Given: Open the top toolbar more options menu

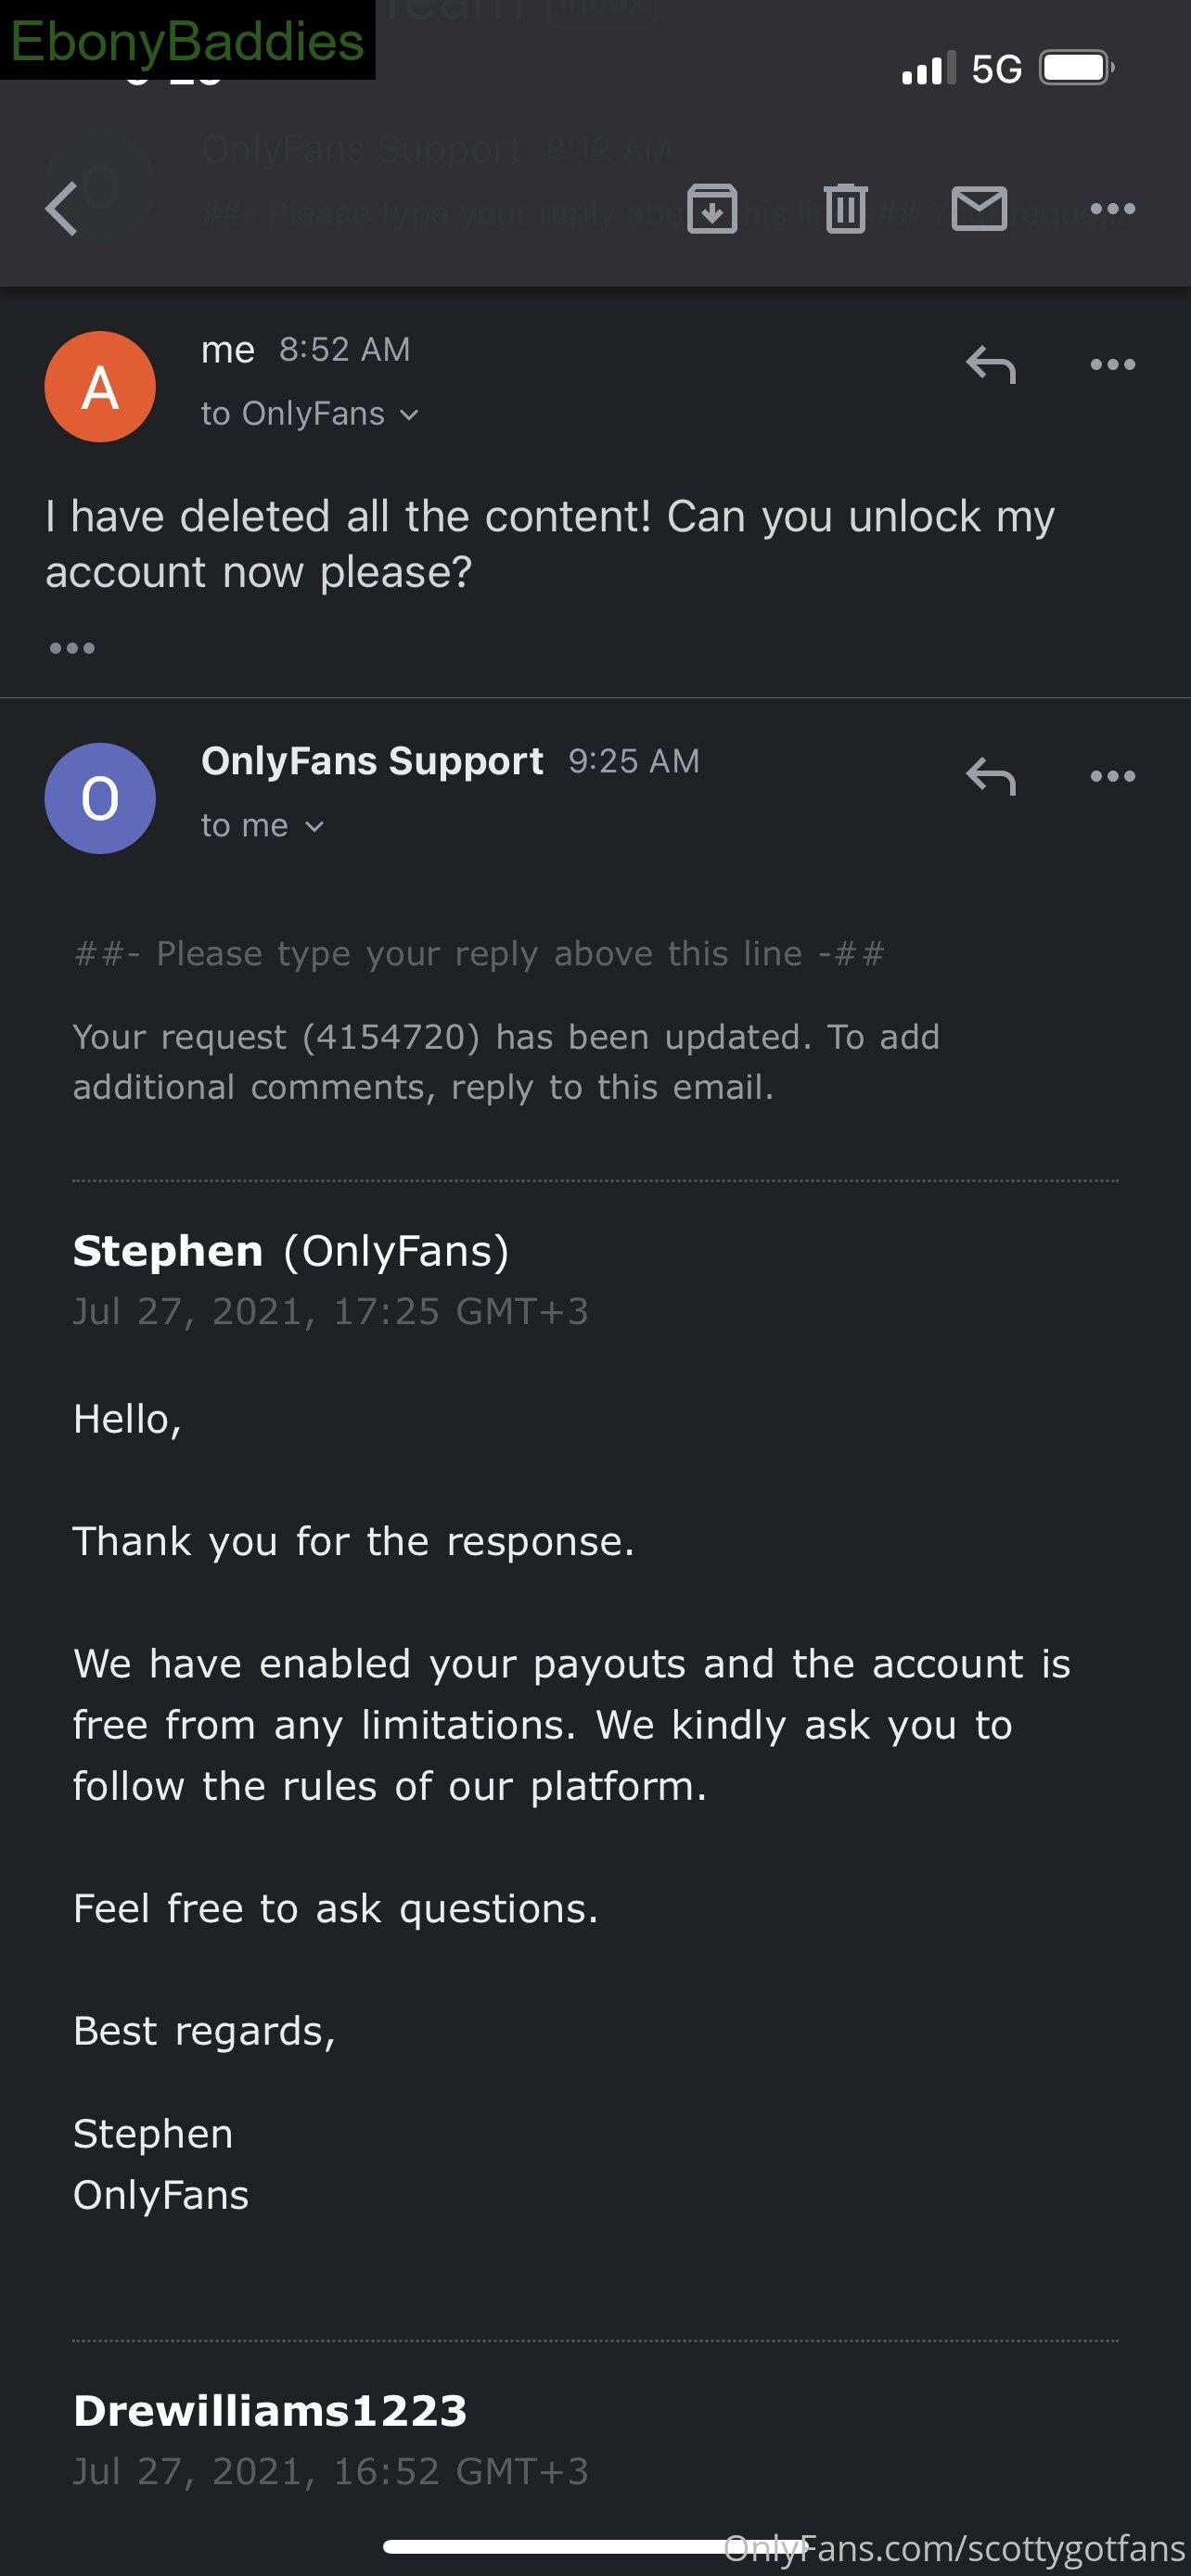Looking at the screenshot, I should click(1113, 209).
